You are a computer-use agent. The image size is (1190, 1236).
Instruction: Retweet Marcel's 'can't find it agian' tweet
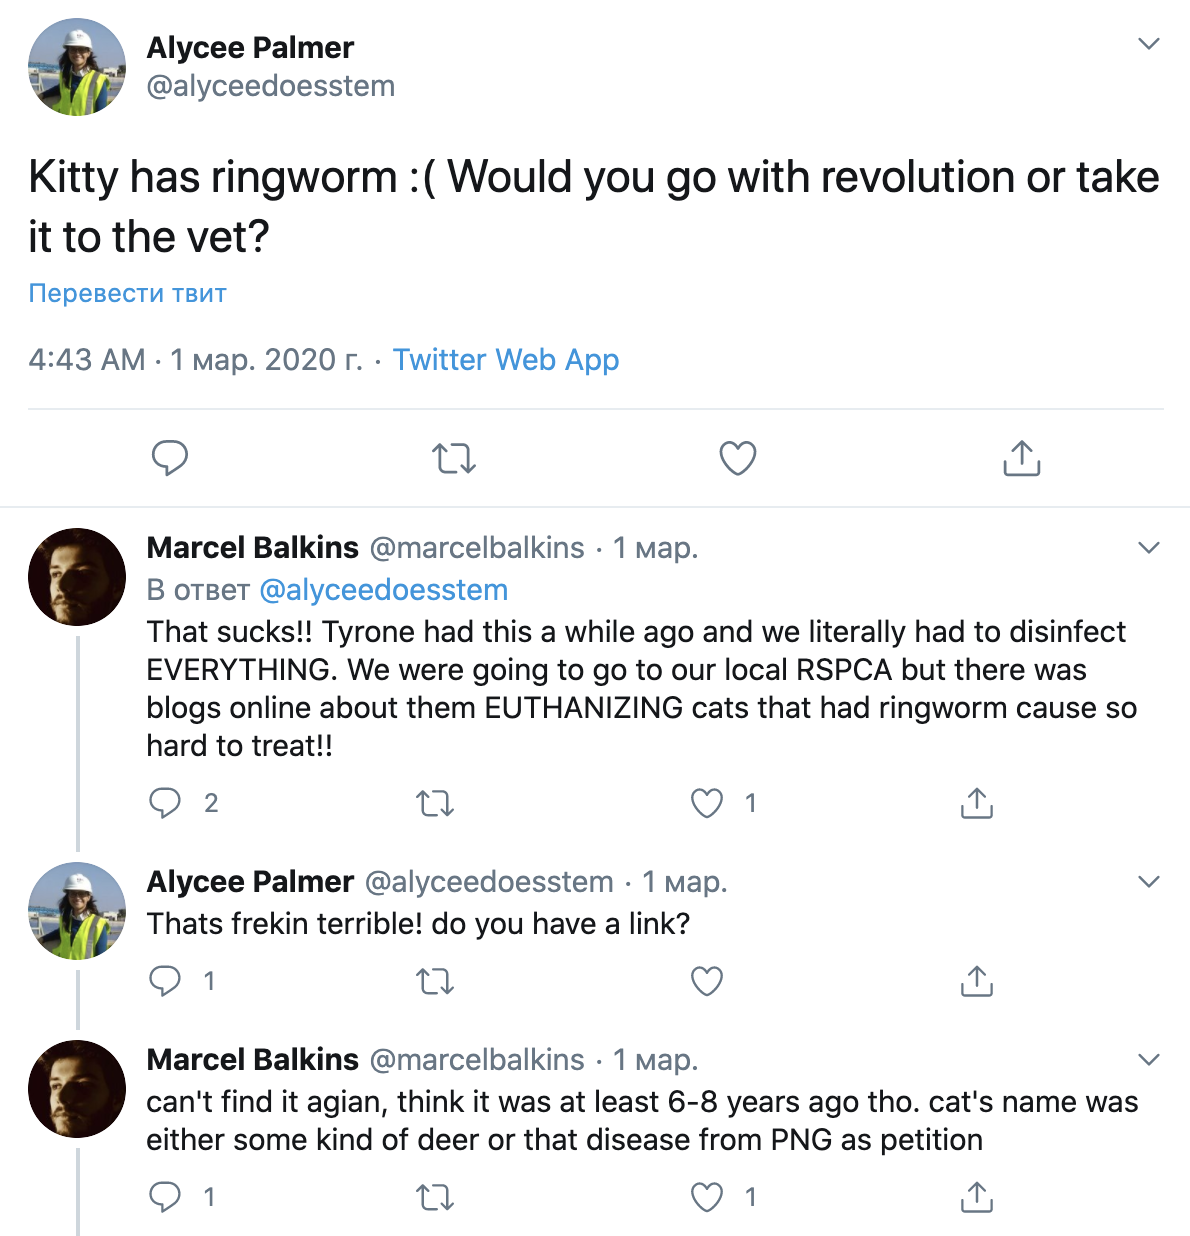[x=435, y=1197]
